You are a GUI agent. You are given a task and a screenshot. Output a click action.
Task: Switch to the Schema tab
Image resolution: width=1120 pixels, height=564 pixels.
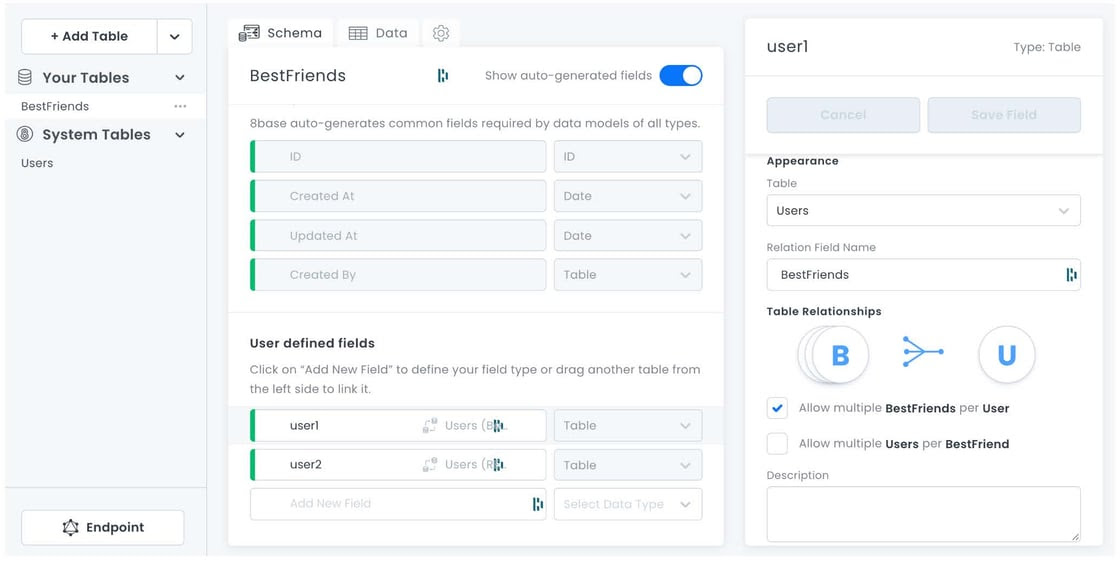click(x=281, y=33)
